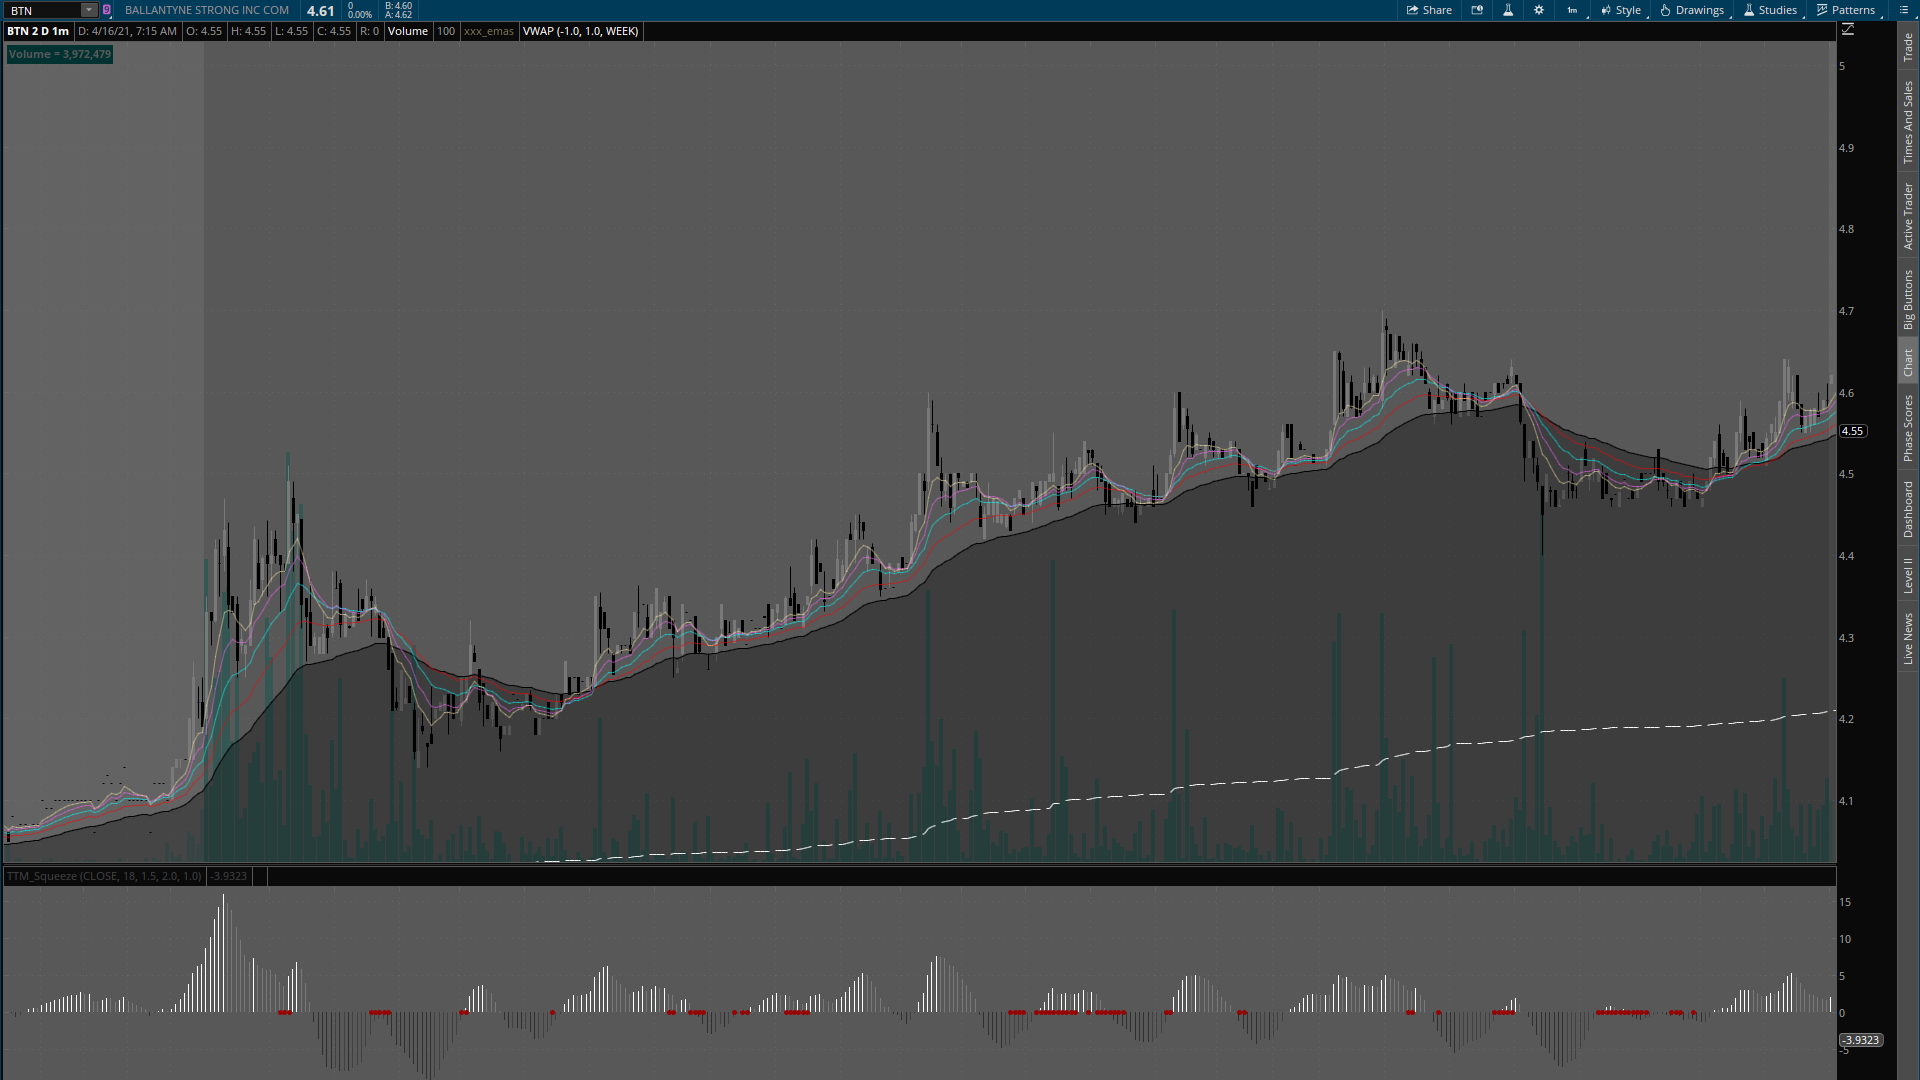This screenshot has height=1080, width=1920.
Task: Open the Drawings menu
Action: (1692, 10)
